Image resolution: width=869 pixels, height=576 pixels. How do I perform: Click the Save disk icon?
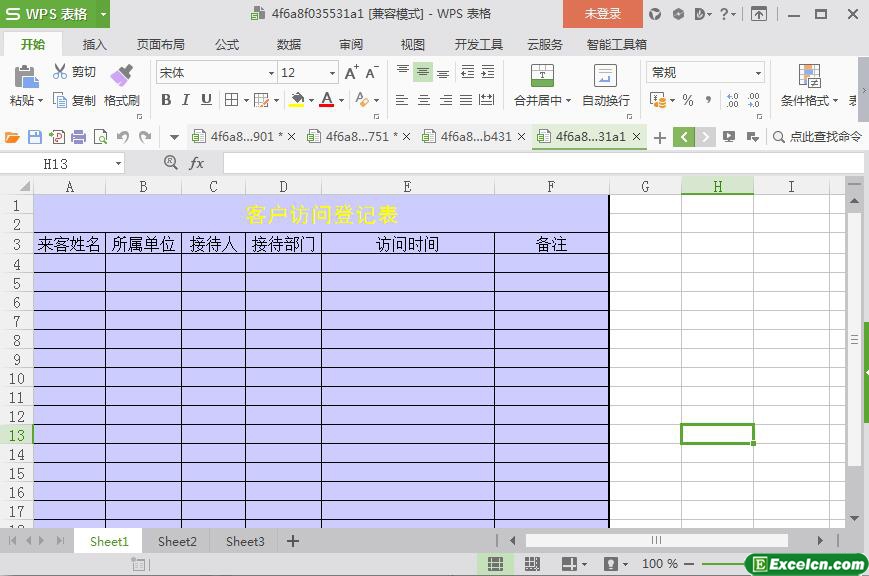coord(34,137)
